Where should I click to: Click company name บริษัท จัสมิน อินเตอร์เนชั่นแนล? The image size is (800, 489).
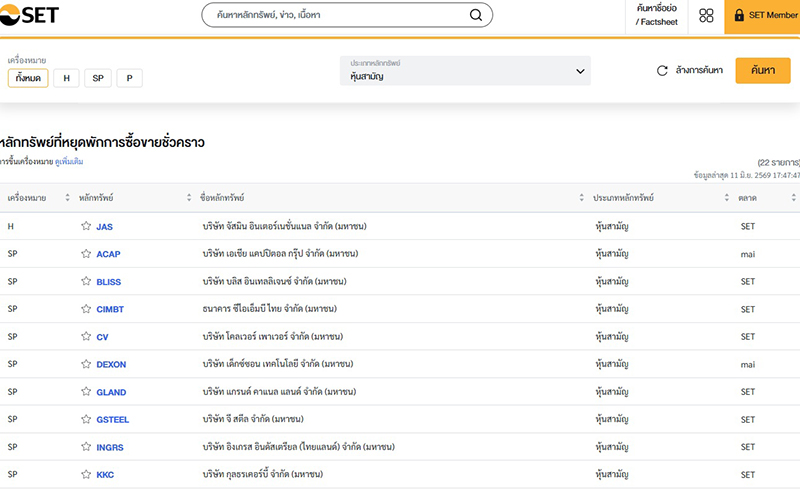click(284, 226)
